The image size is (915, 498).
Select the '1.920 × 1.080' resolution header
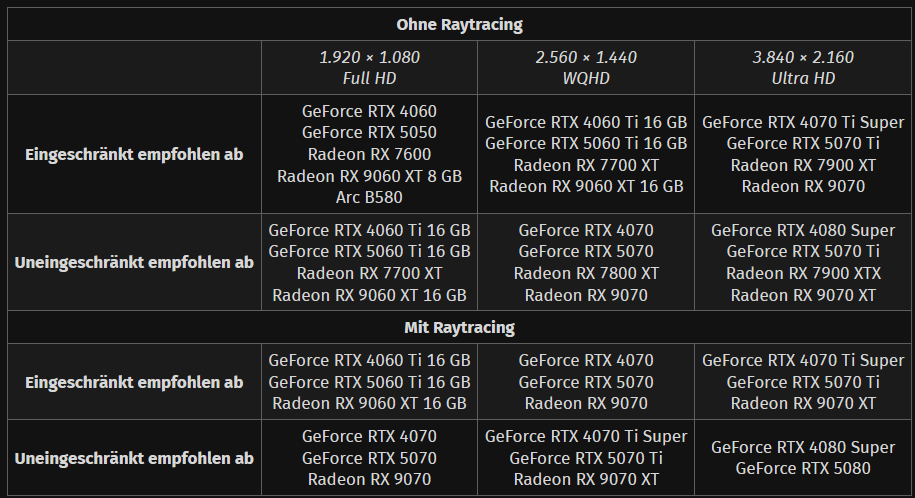coord(369,57)
